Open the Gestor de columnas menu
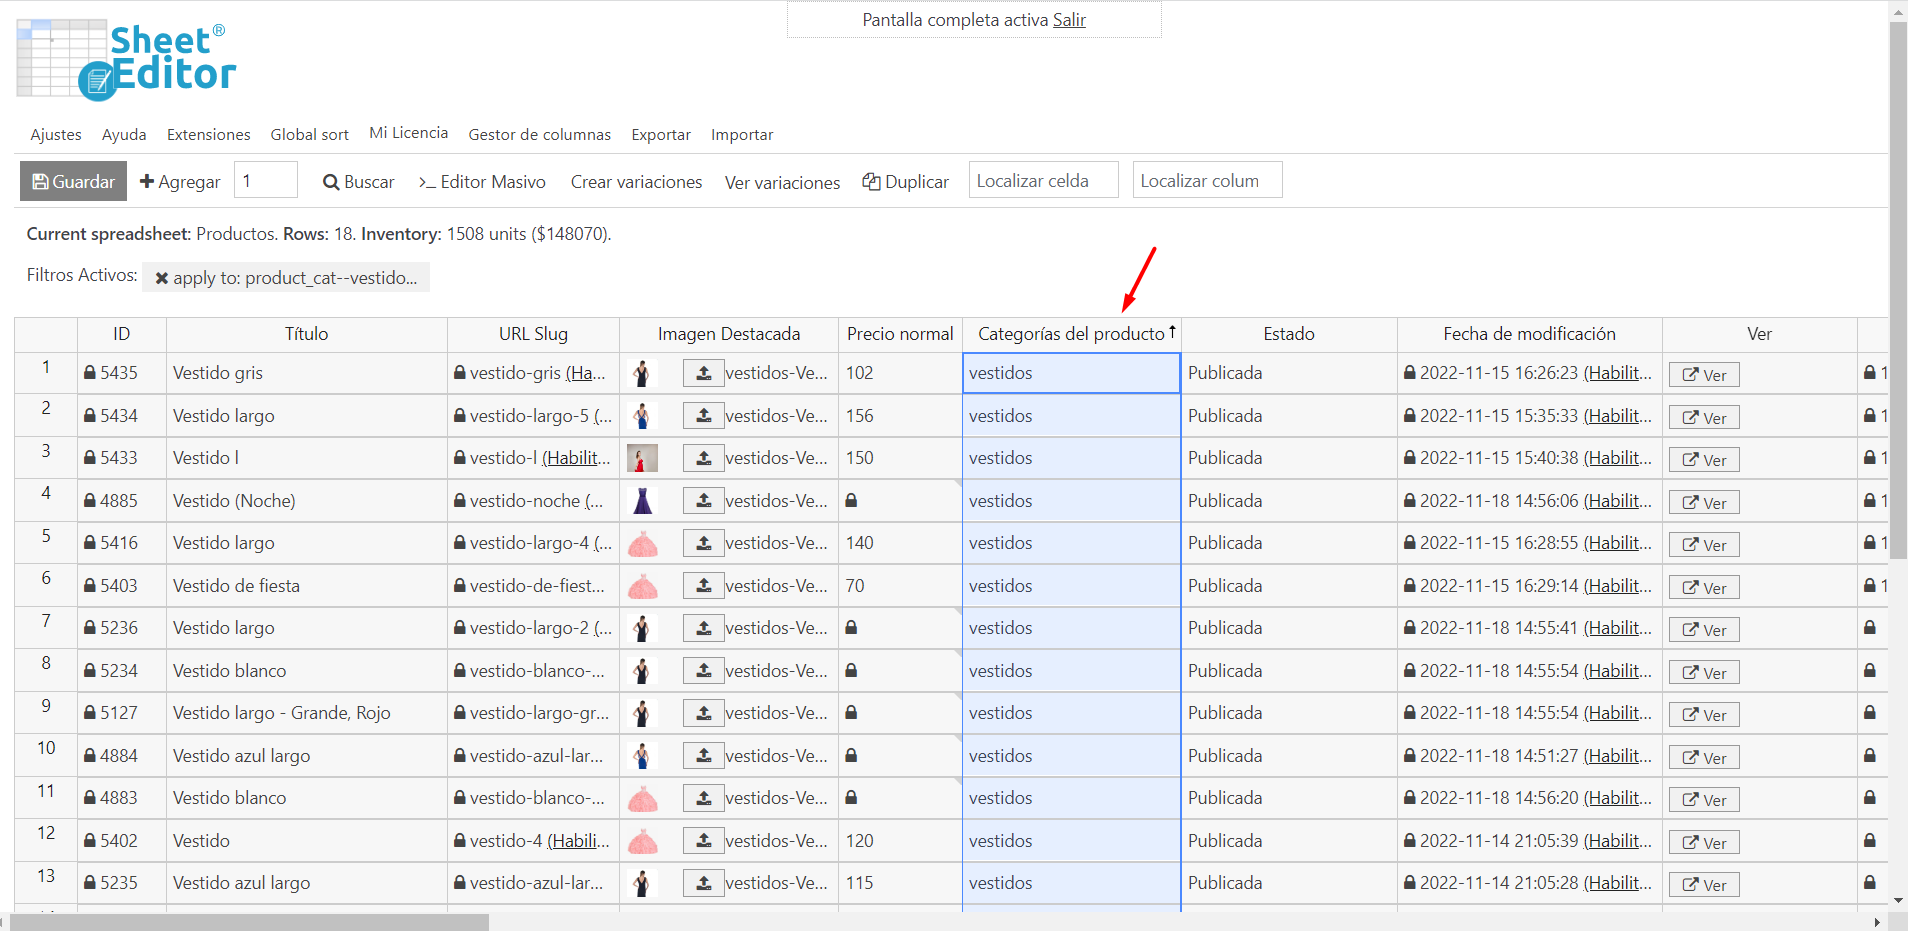 point(539,134)
